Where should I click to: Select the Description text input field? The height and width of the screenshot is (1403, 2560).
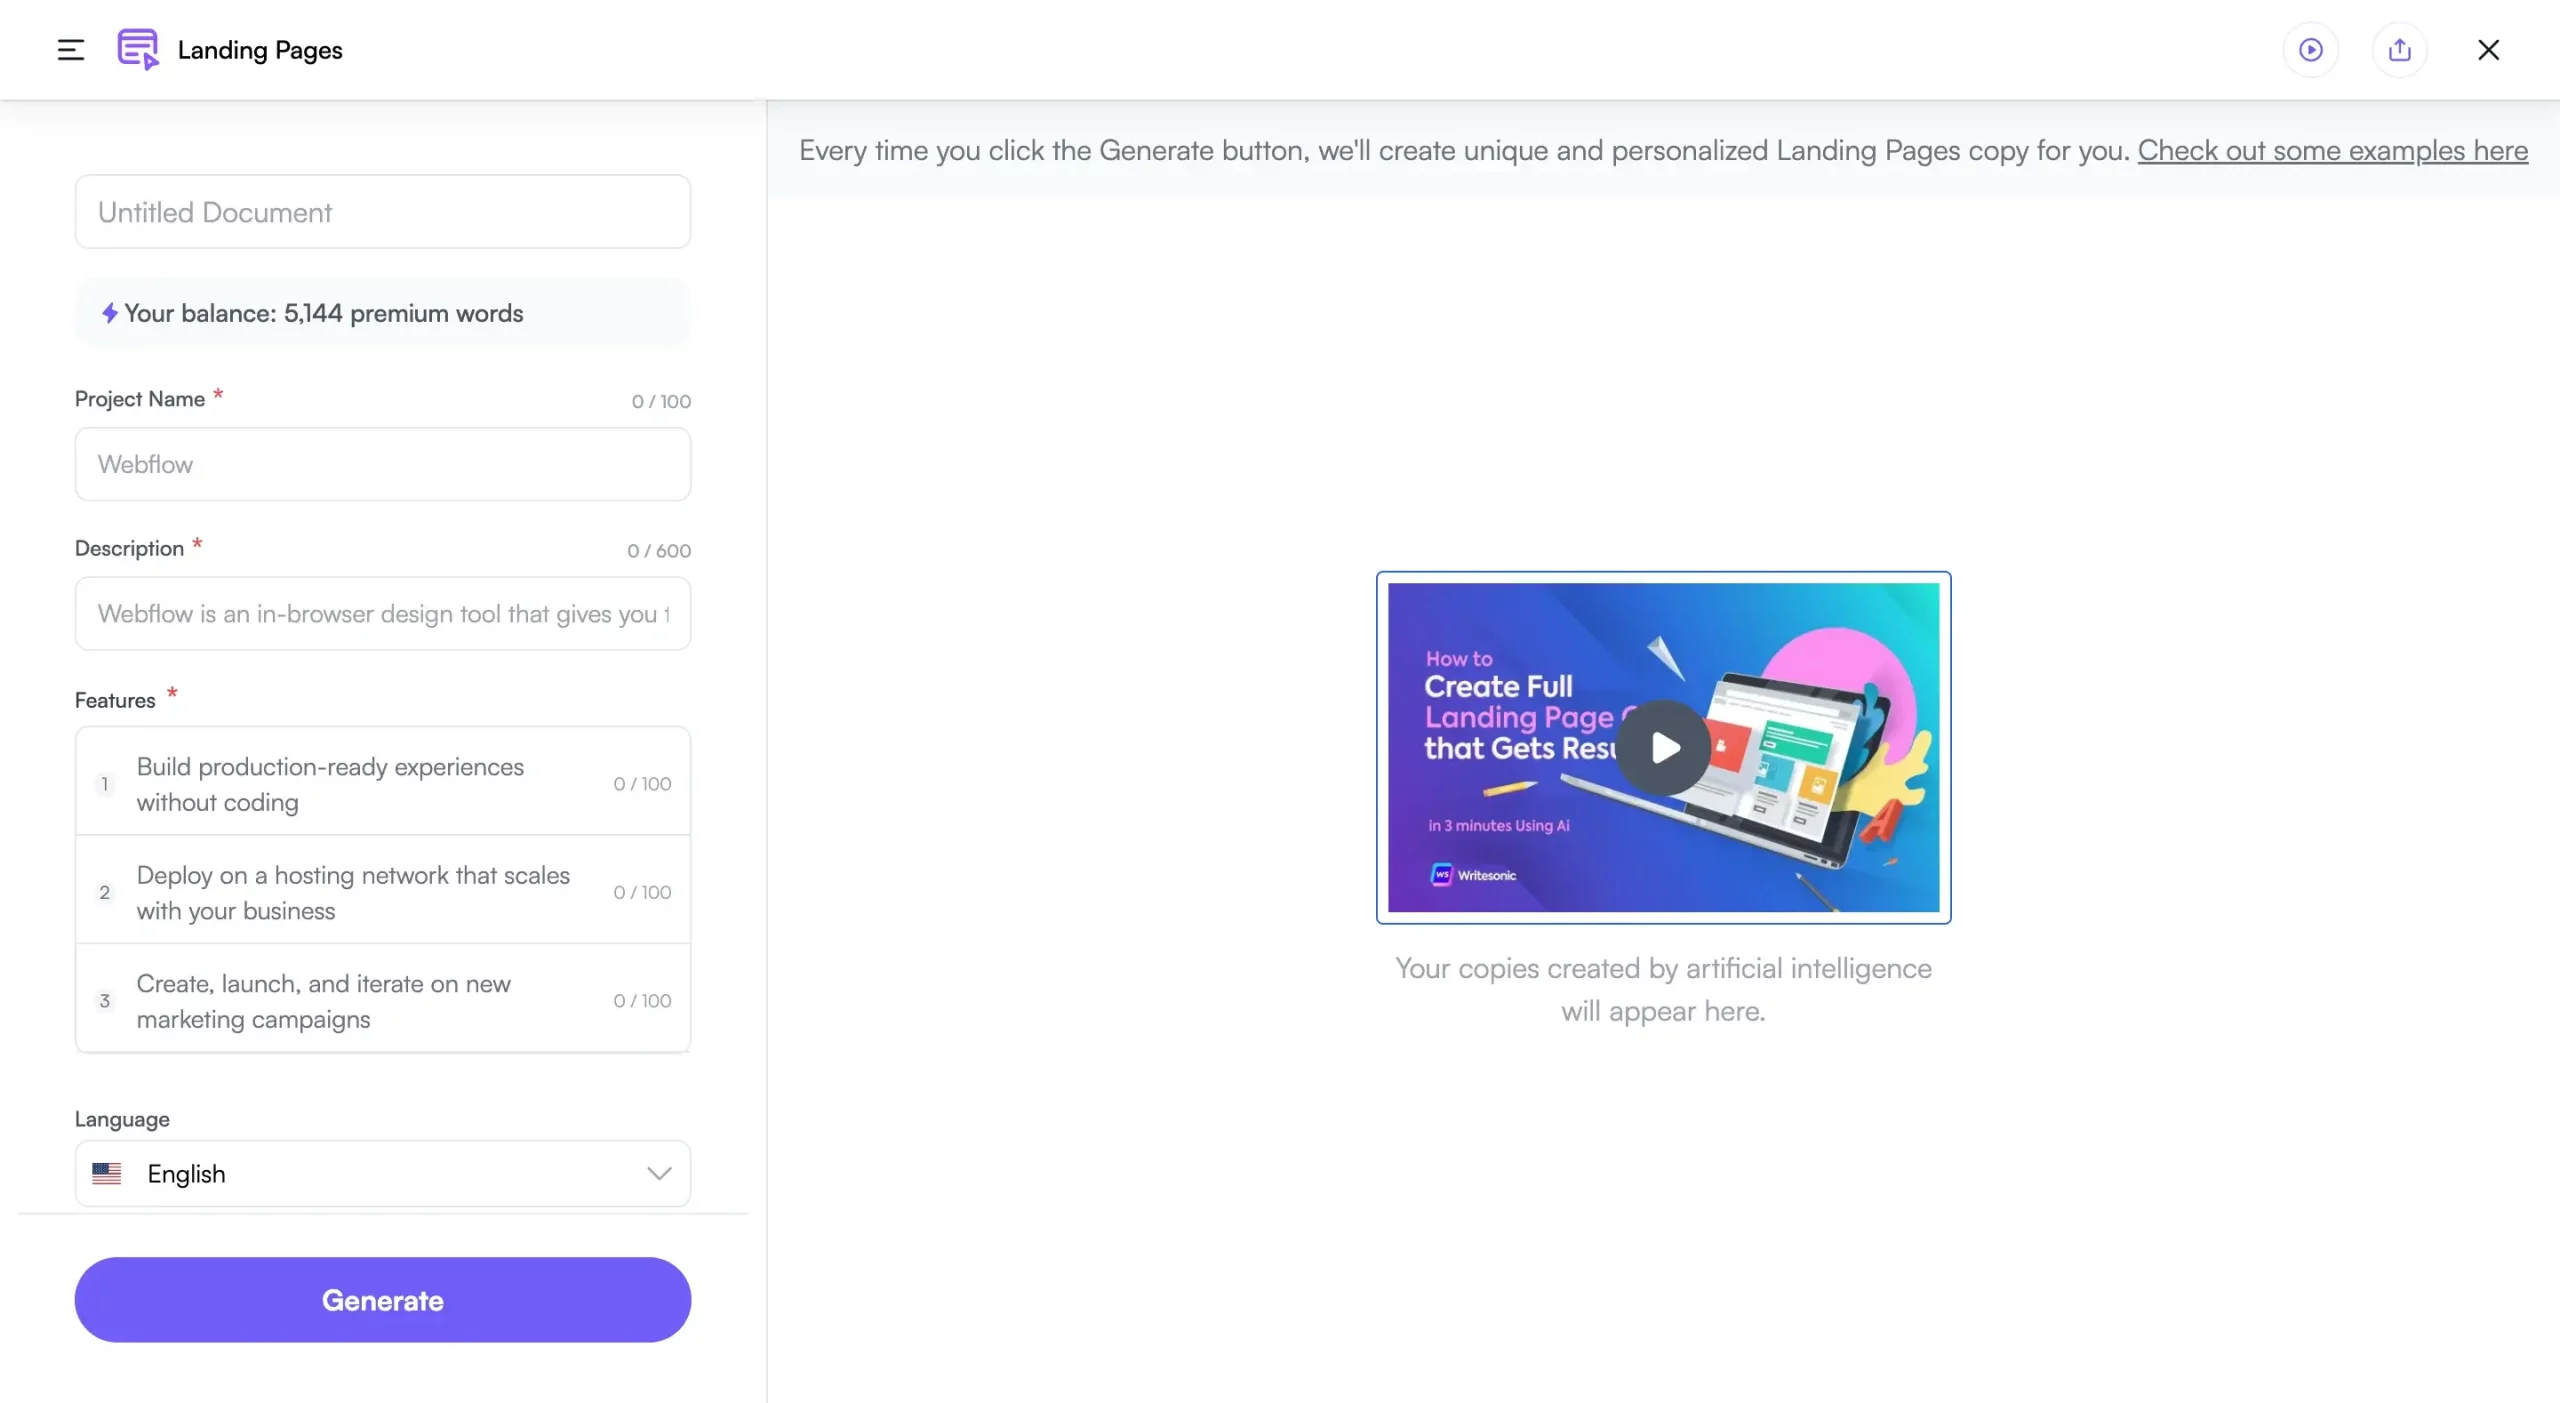pos(382,612)
